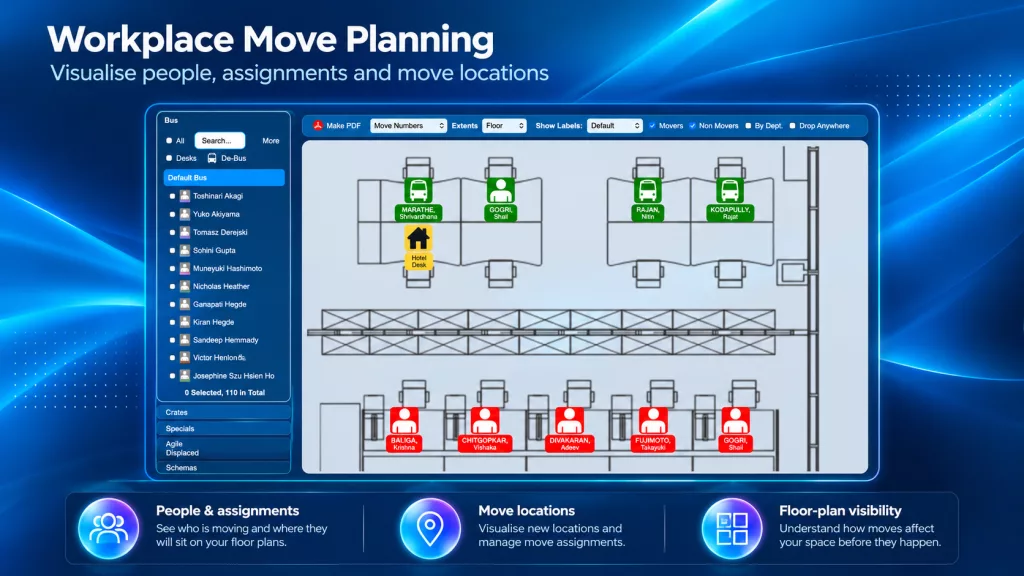Click Kiran Hegde's avatar icon
1024x576 pixels.
tap(185, 322)
